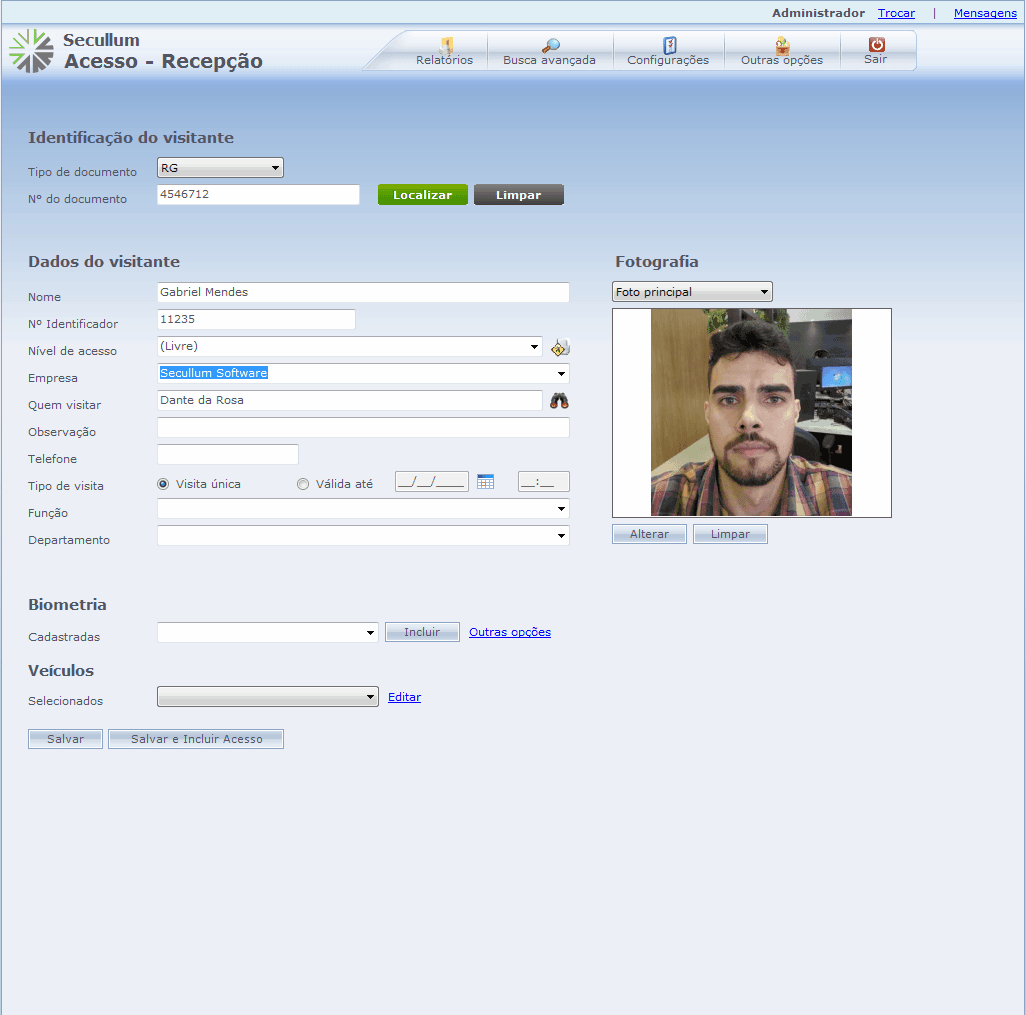Image resolution: width=1026 pixels, height=1015 pixels.
Task: Click the Mensagens link at top
Action: pyautogui.click(x=985, y=13)
